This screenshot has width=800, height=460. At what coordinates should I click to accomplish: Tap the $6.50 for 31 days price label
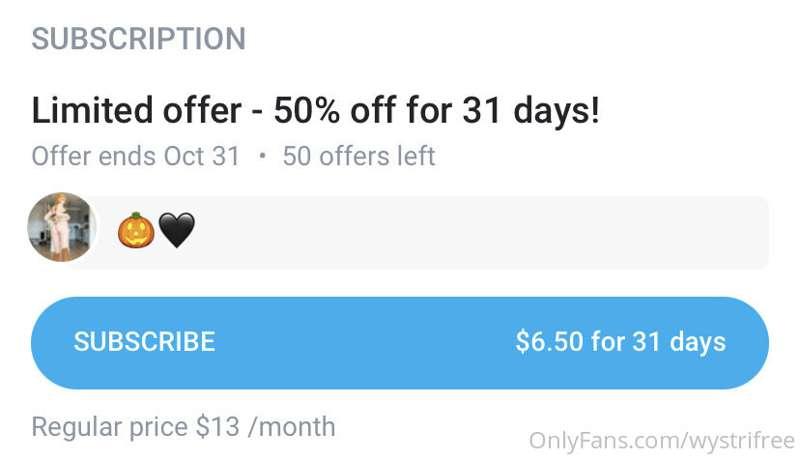pos(620,342)
